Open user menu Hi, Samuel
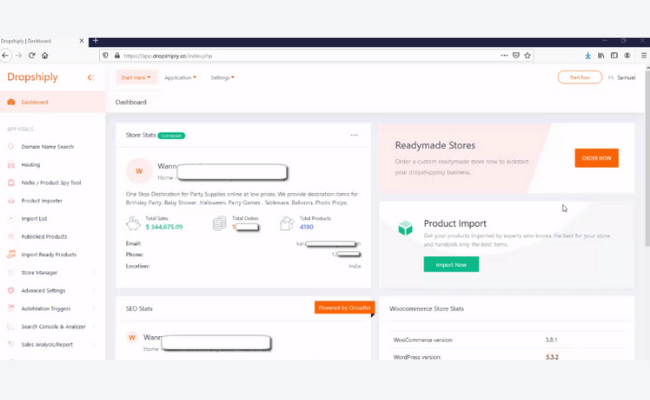The height and width of the screenshot is (400, 650). pyautogui.click(x=621, y=78)
